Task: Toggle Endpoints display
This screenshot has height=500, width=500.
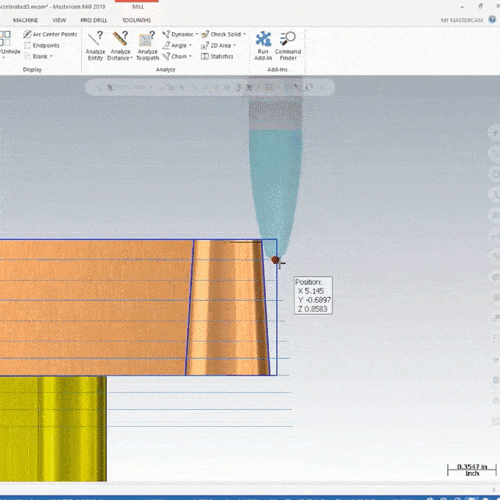Action: 42,45
